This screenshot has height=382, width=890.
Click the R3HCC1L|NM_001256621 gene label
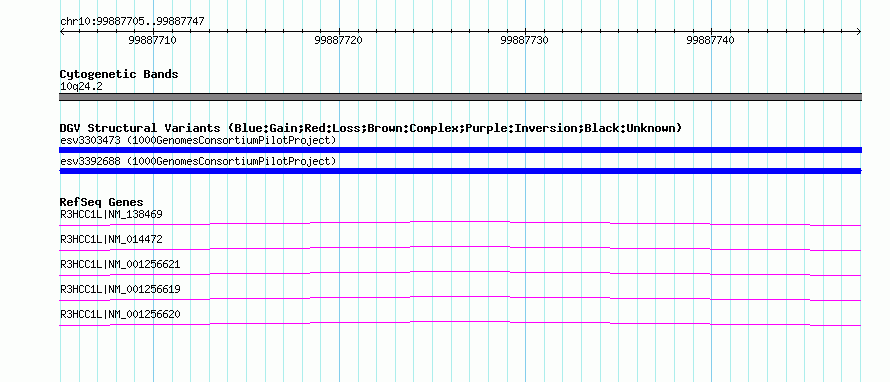(x=120, y=265)
